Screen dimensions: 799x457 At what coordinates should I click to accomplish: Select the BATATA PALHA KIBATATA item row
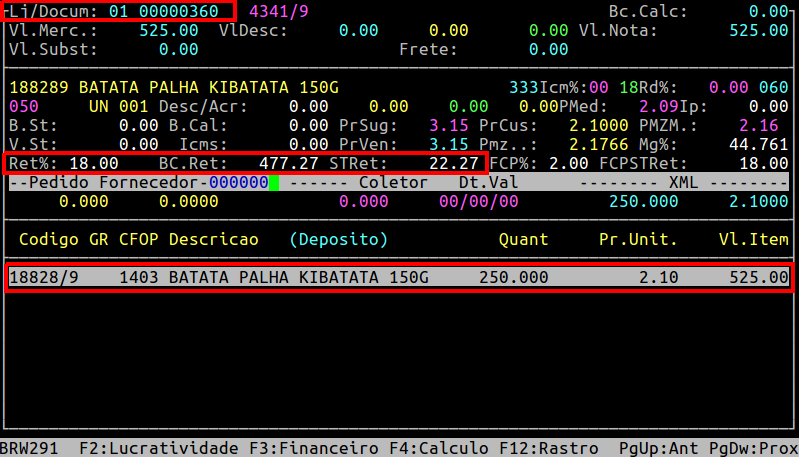[398, 277]
